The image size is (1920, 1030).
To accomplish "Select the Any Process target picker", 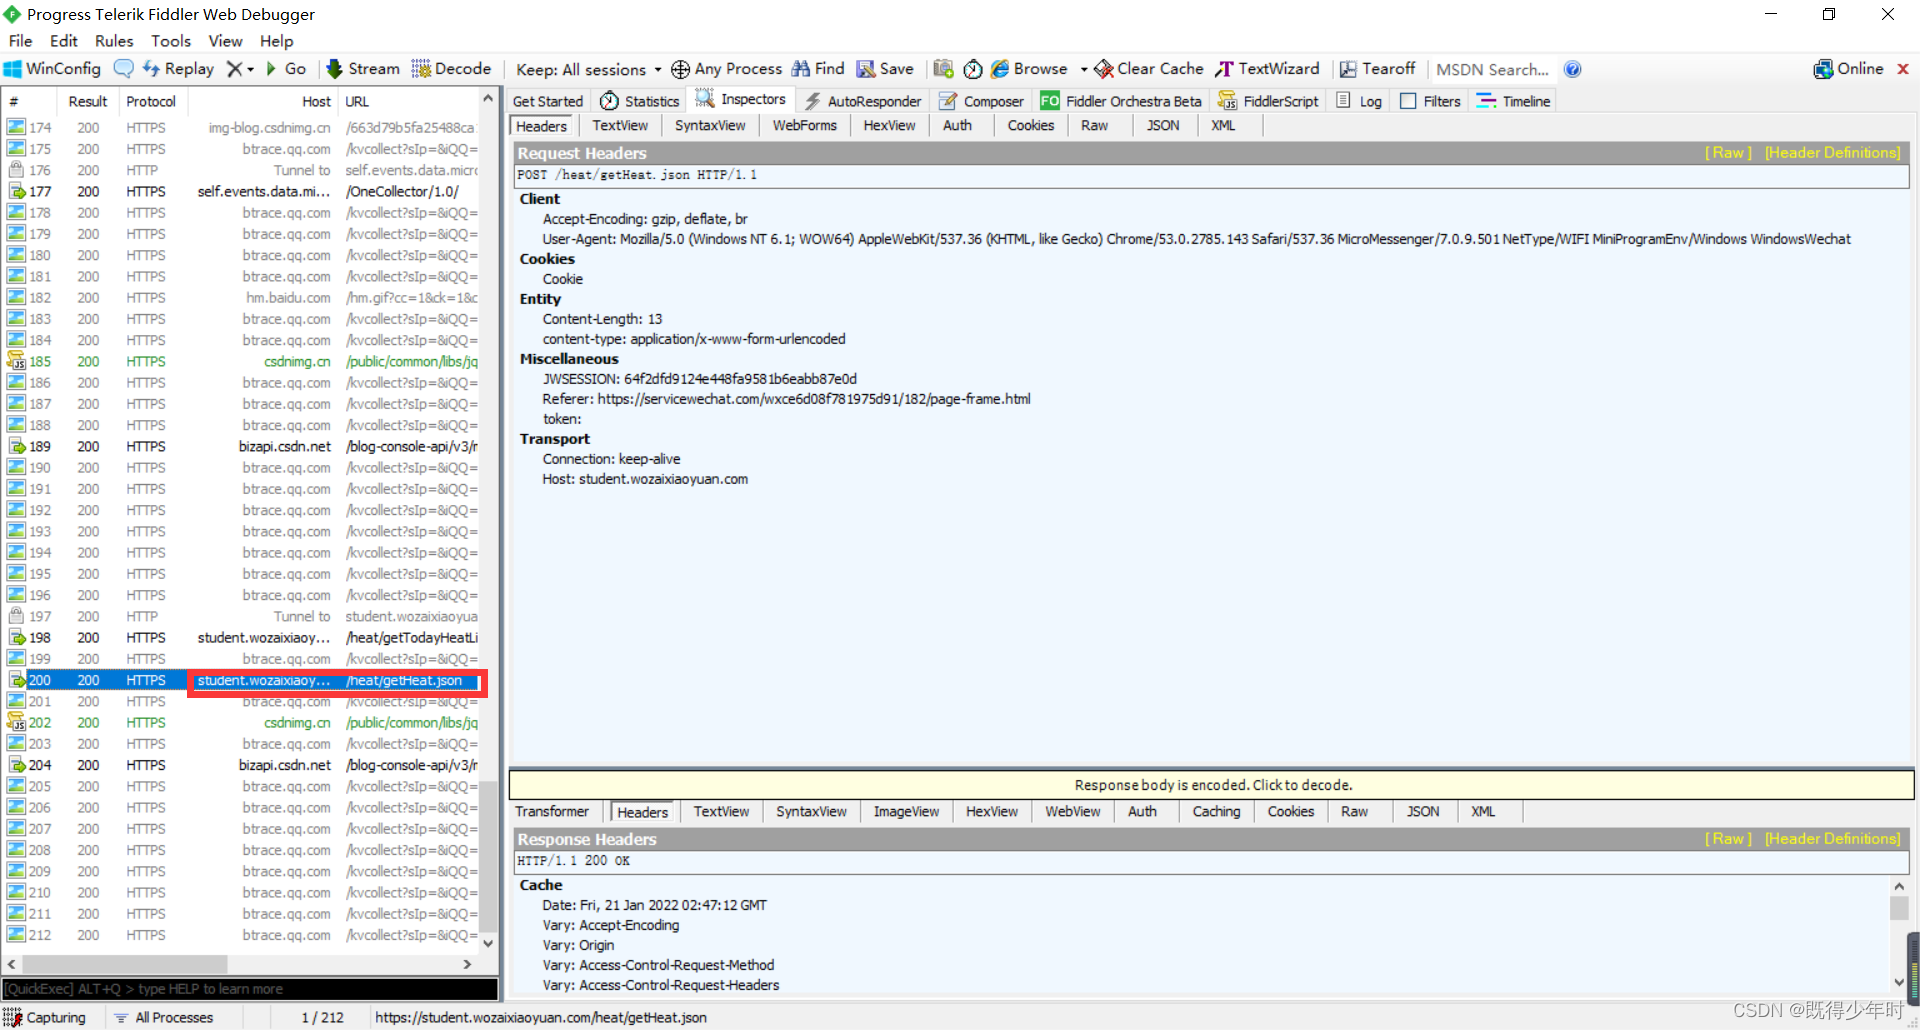I will 727,69.
